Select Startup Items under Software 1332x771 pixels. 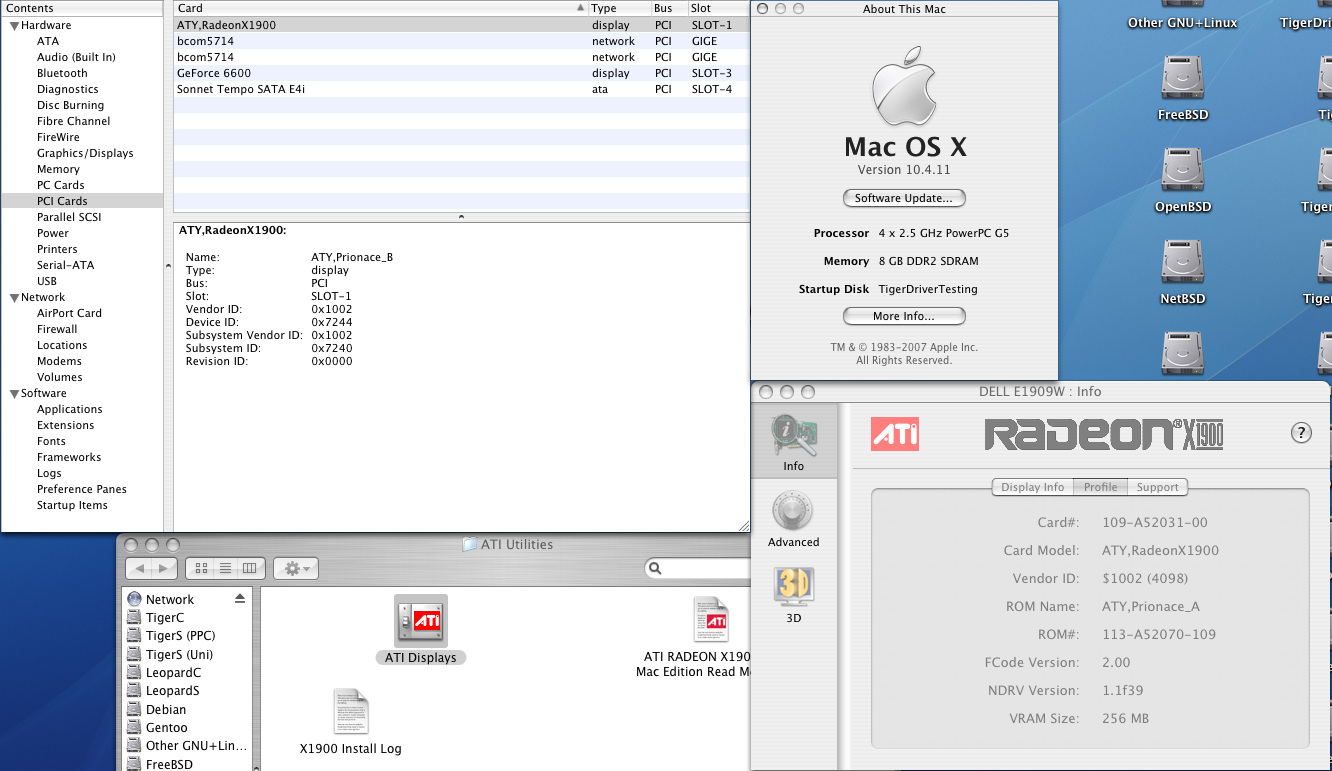point(72,505)
